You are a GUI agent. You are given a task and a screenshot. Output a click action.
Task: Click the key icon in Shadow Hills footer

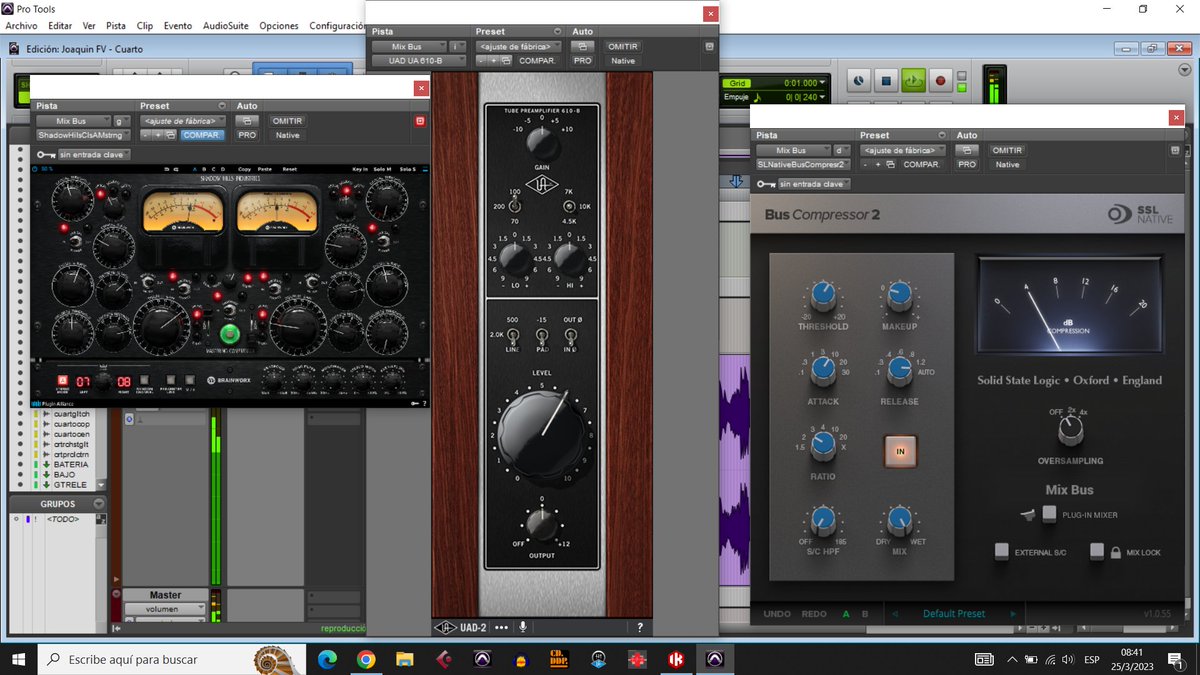(x=413, y=404)
